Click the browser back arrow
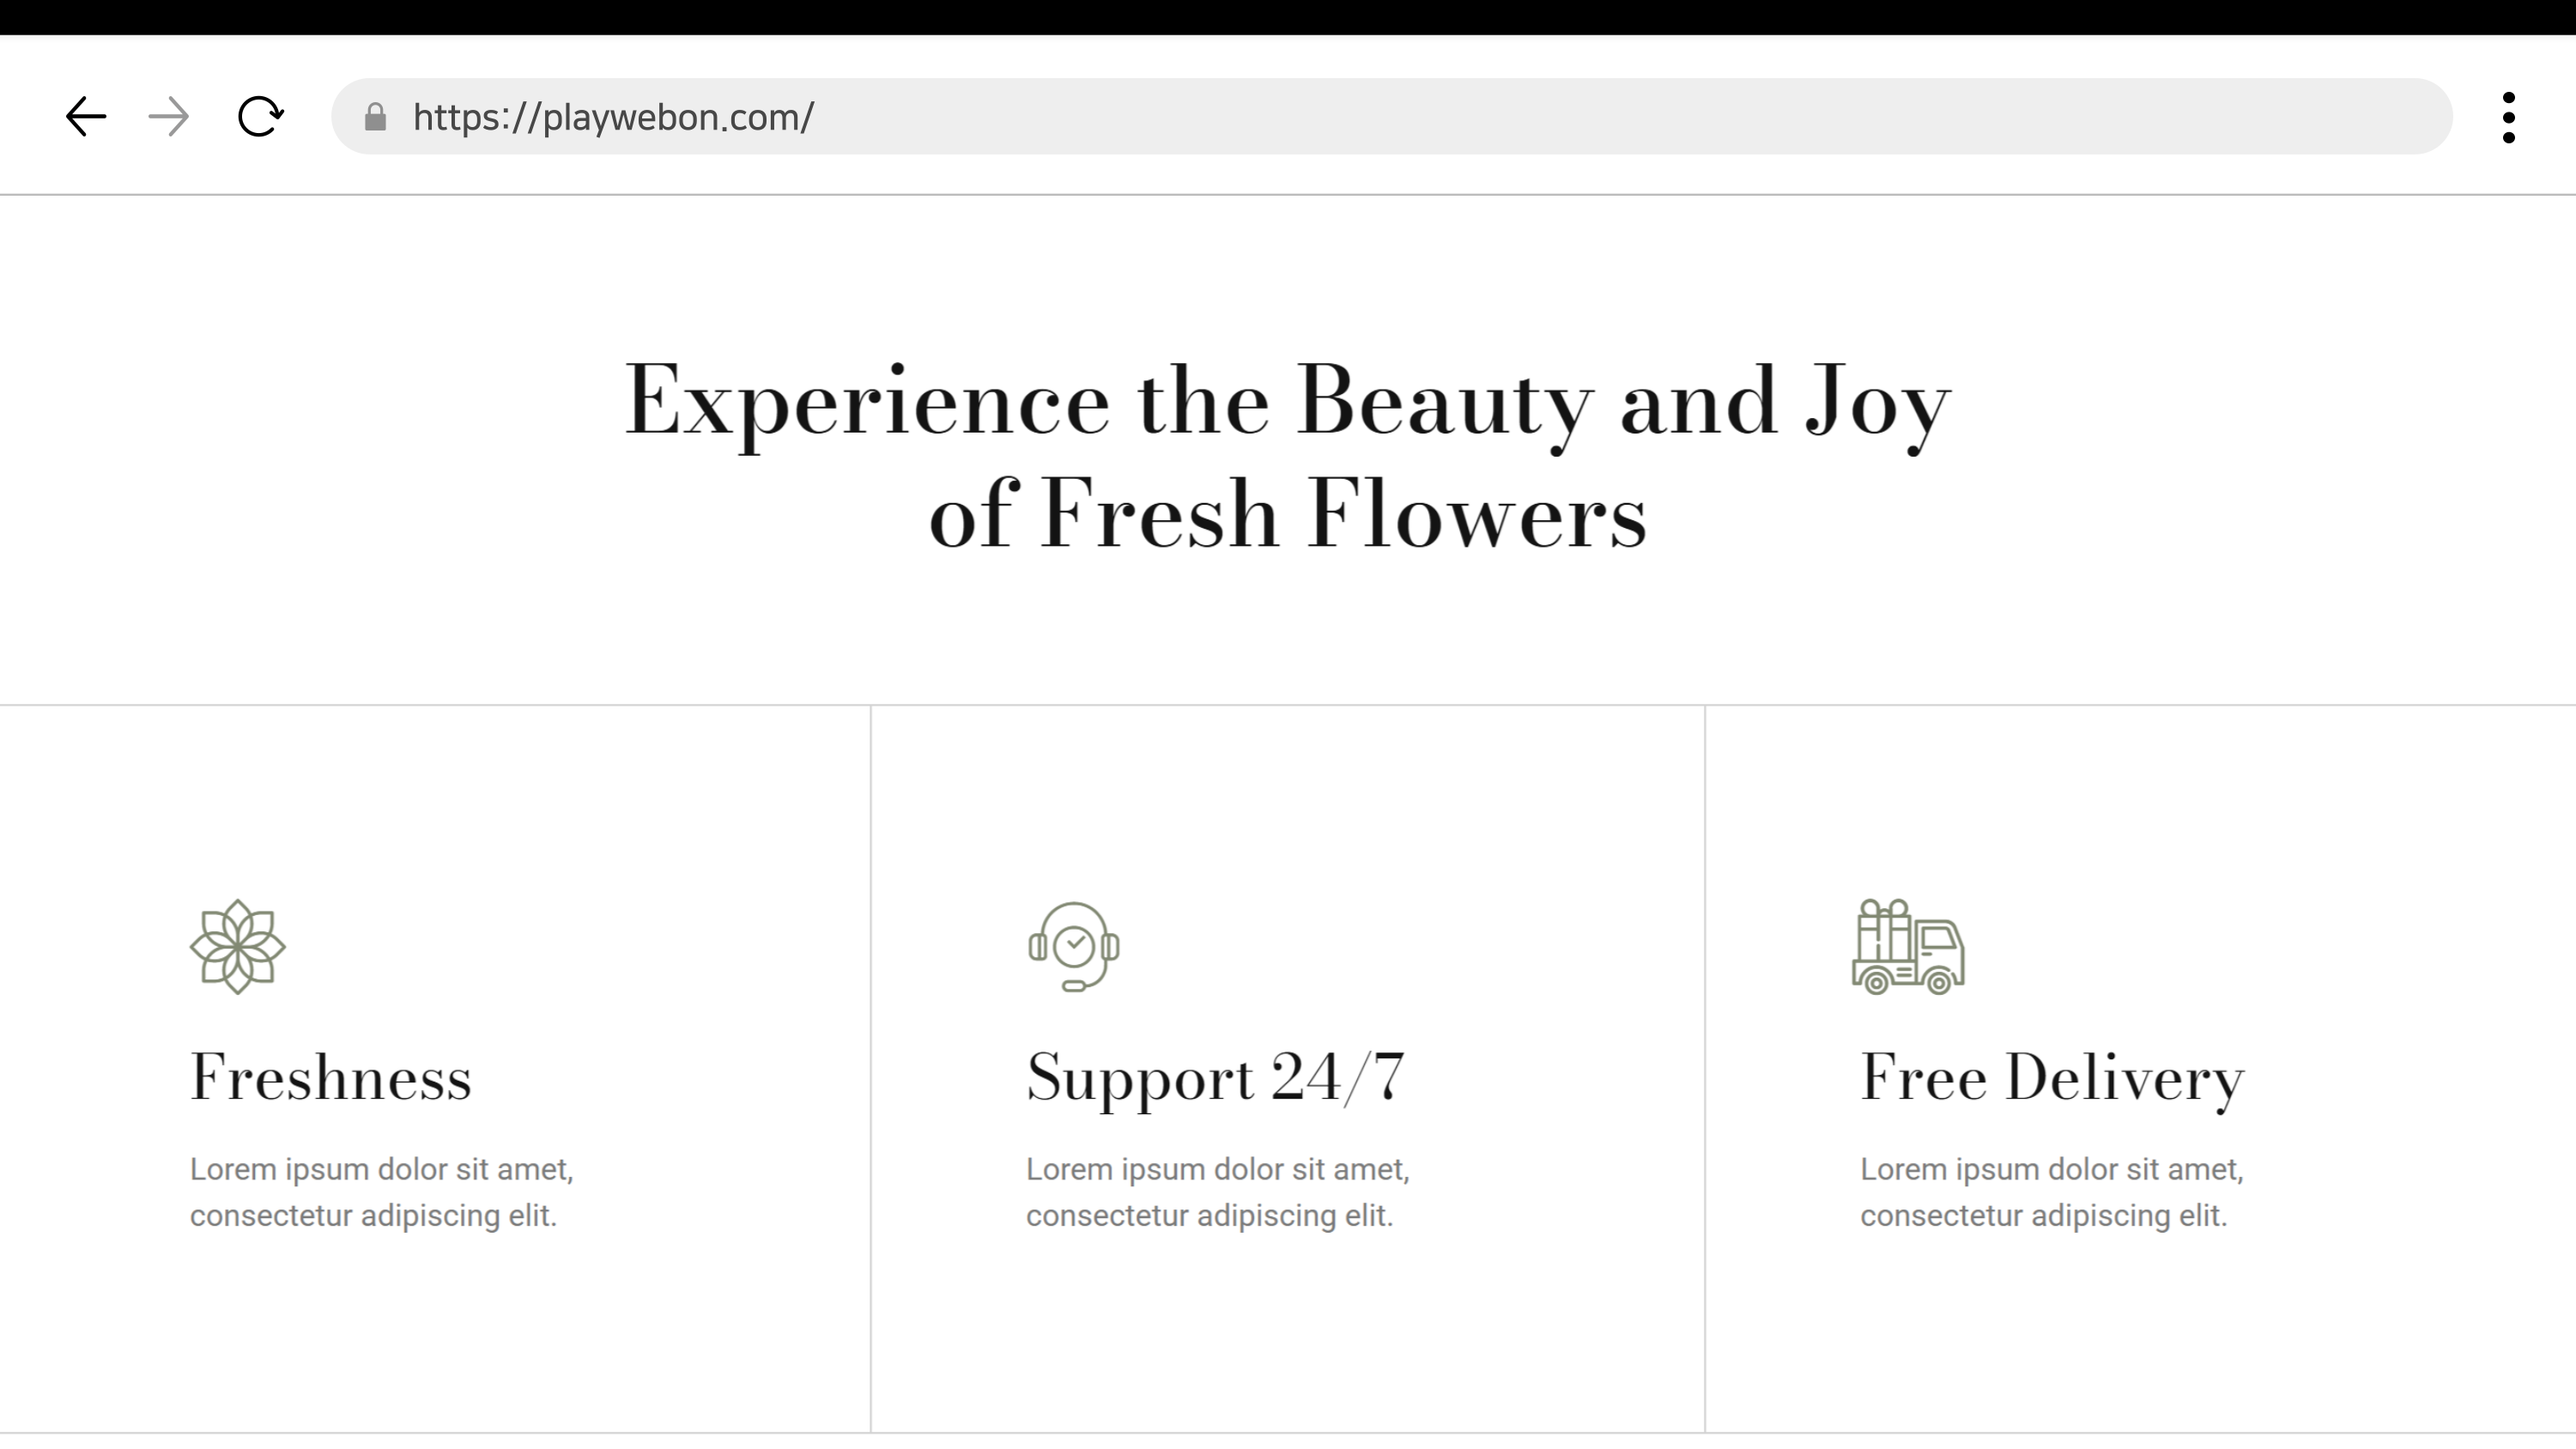 pyautogui.click(x=86, y=117)
